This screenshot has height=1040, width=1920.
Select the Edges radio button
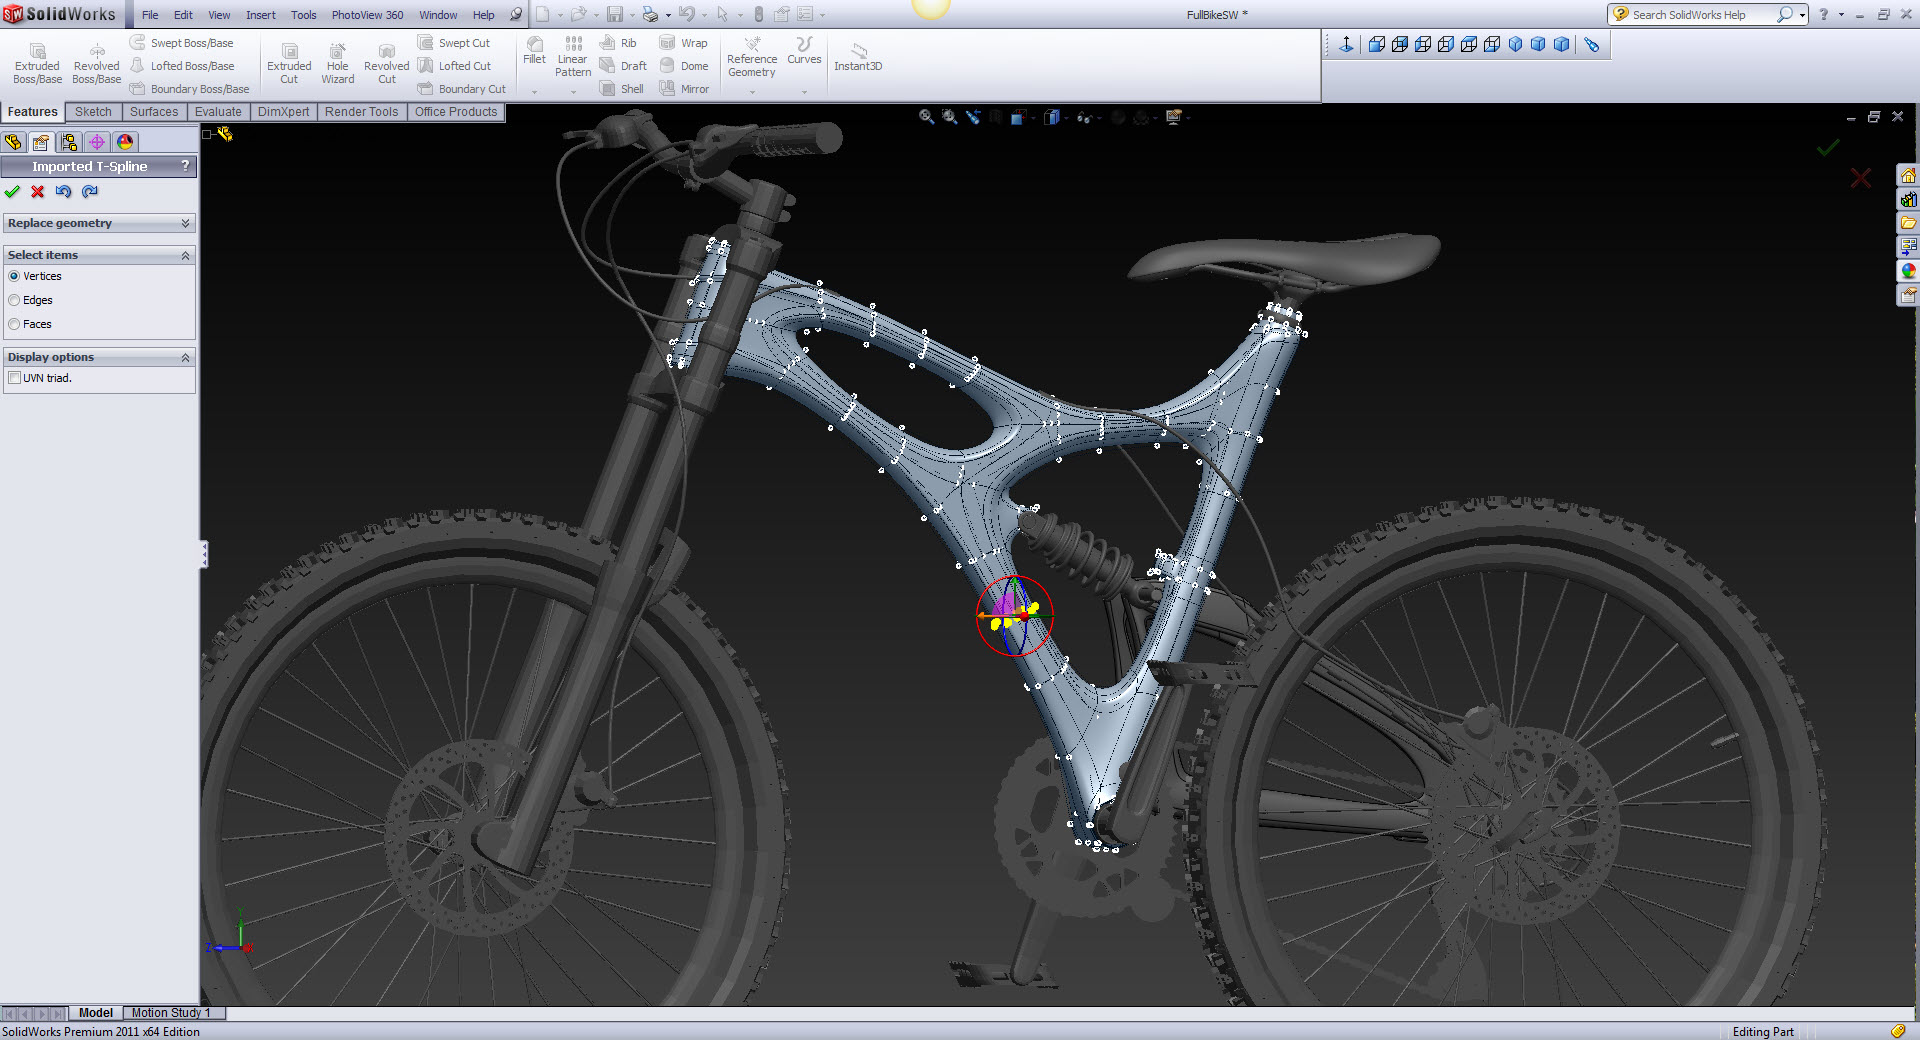pos(14,300)
